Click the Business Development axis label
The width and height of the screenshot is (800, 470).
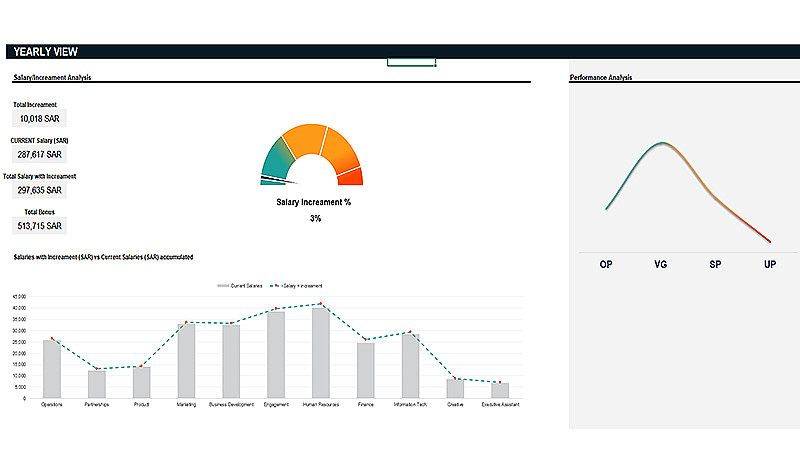click(x=231, y=404)
